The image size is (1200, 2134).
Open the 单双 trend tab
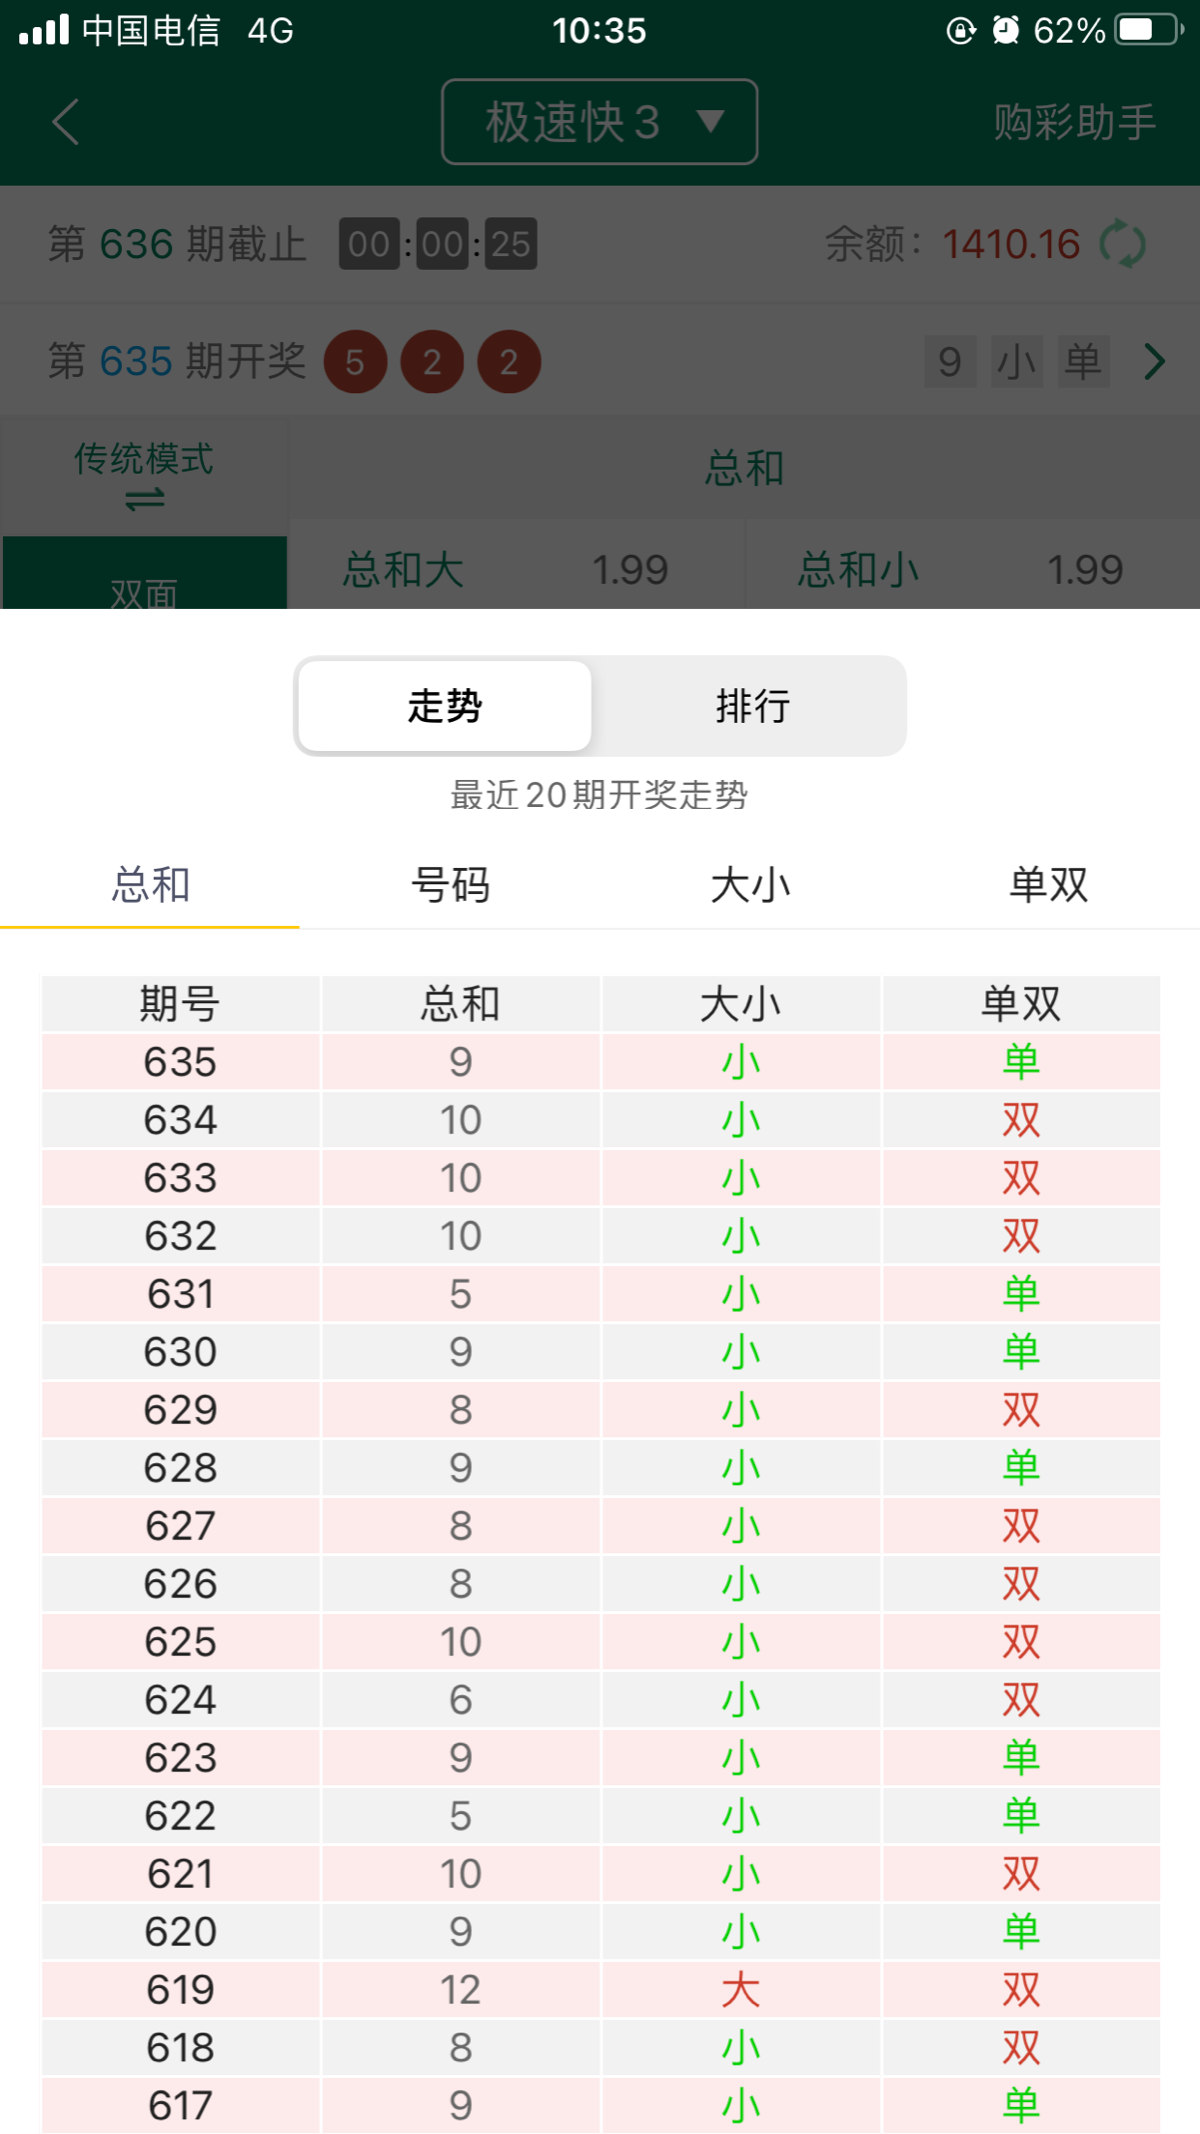pyautogui.click(x=1048, y=885)
